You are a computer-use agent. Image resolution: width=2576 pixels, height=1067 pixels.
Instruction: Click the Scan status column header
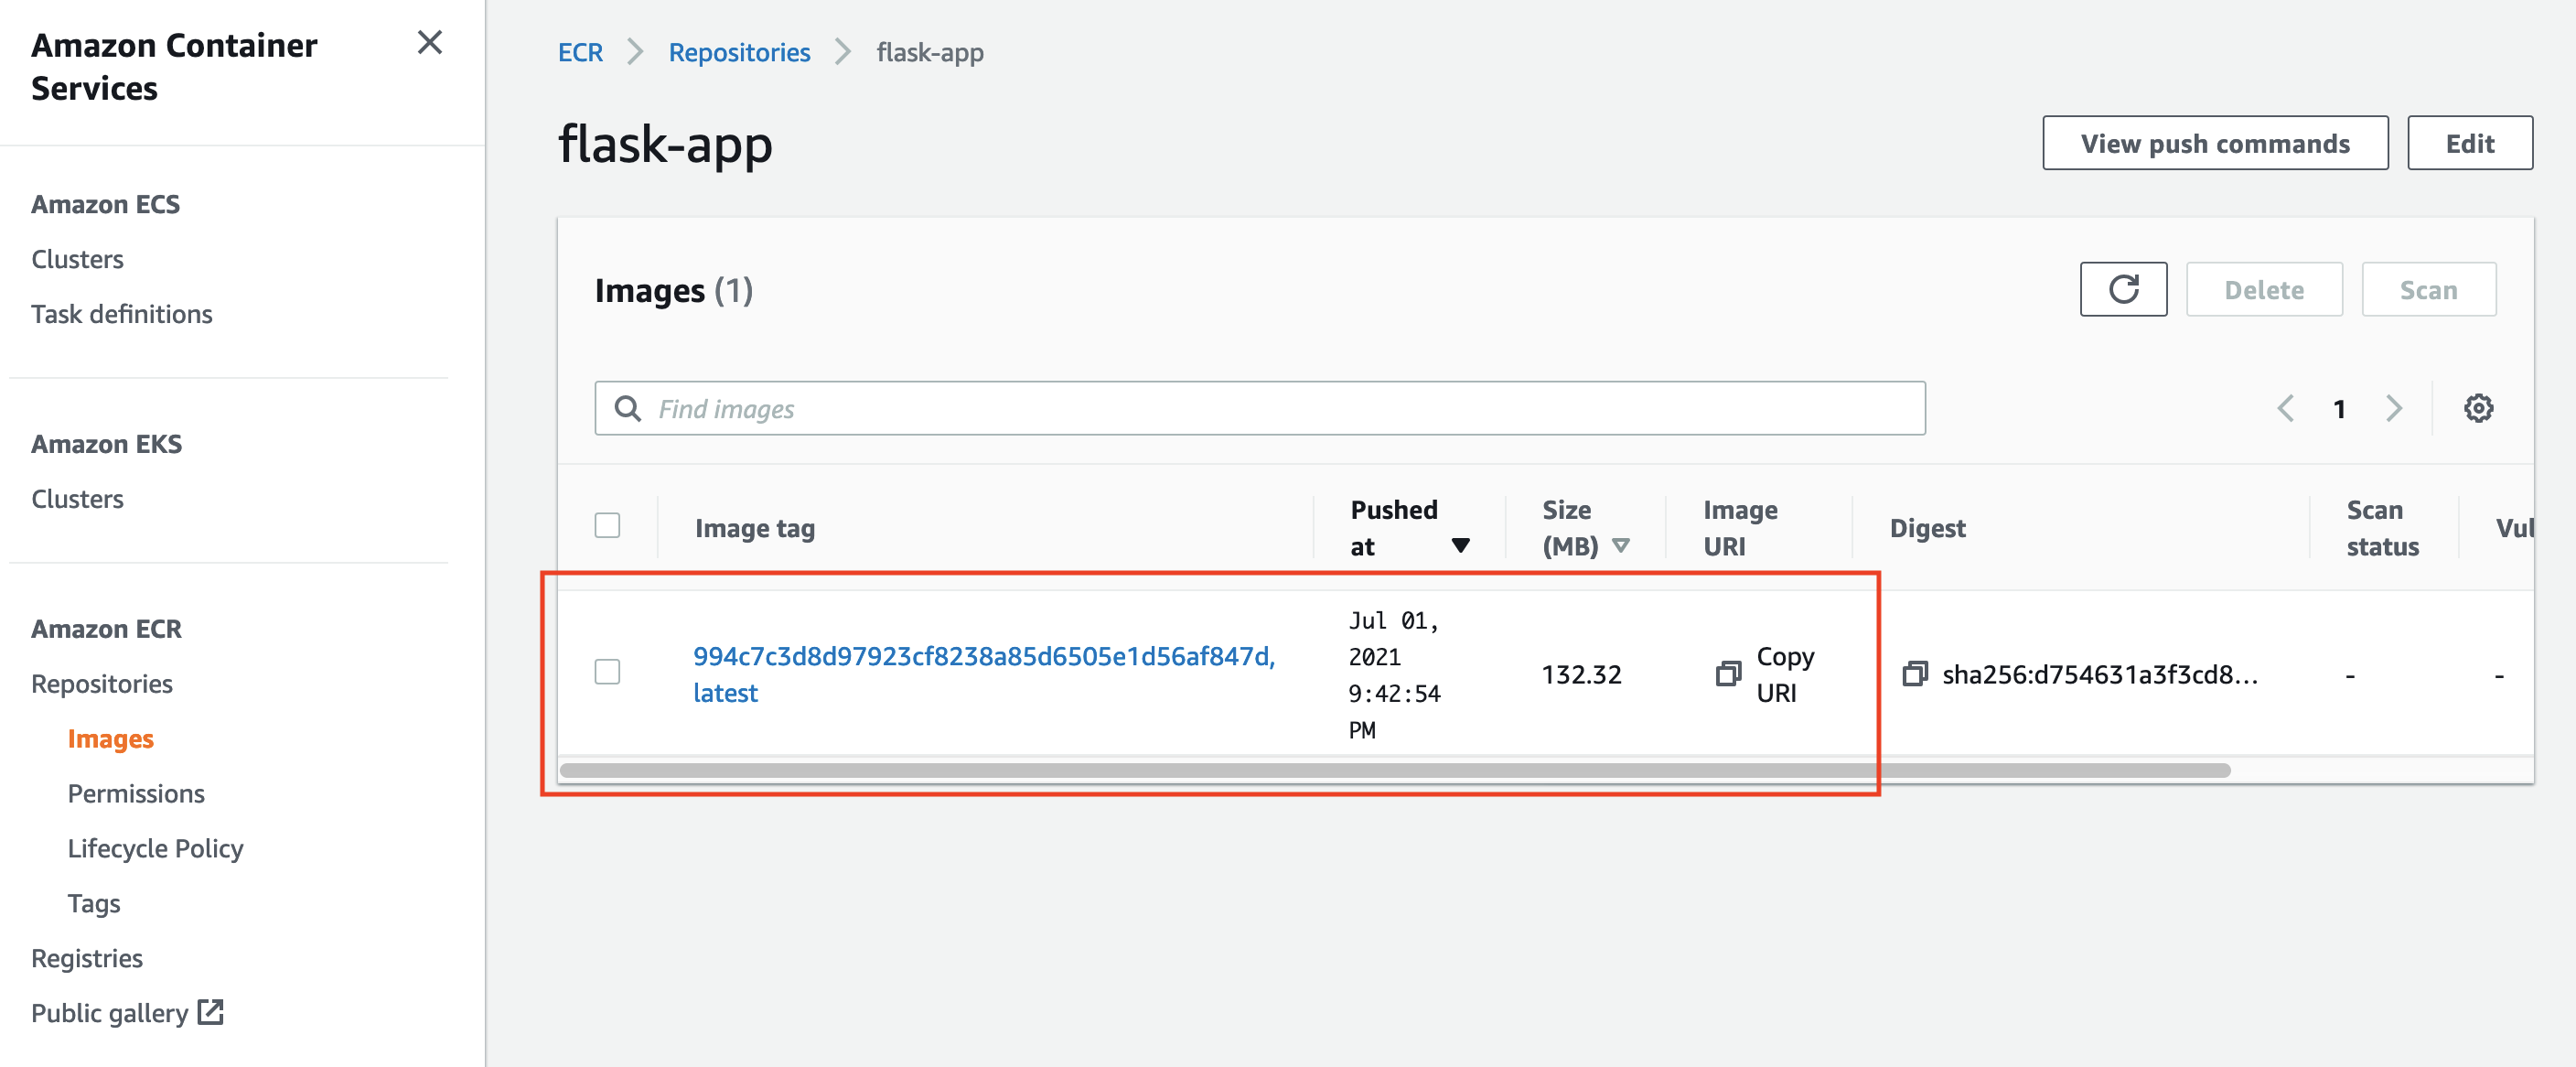pyautogui.click(x=2382, y=528)
